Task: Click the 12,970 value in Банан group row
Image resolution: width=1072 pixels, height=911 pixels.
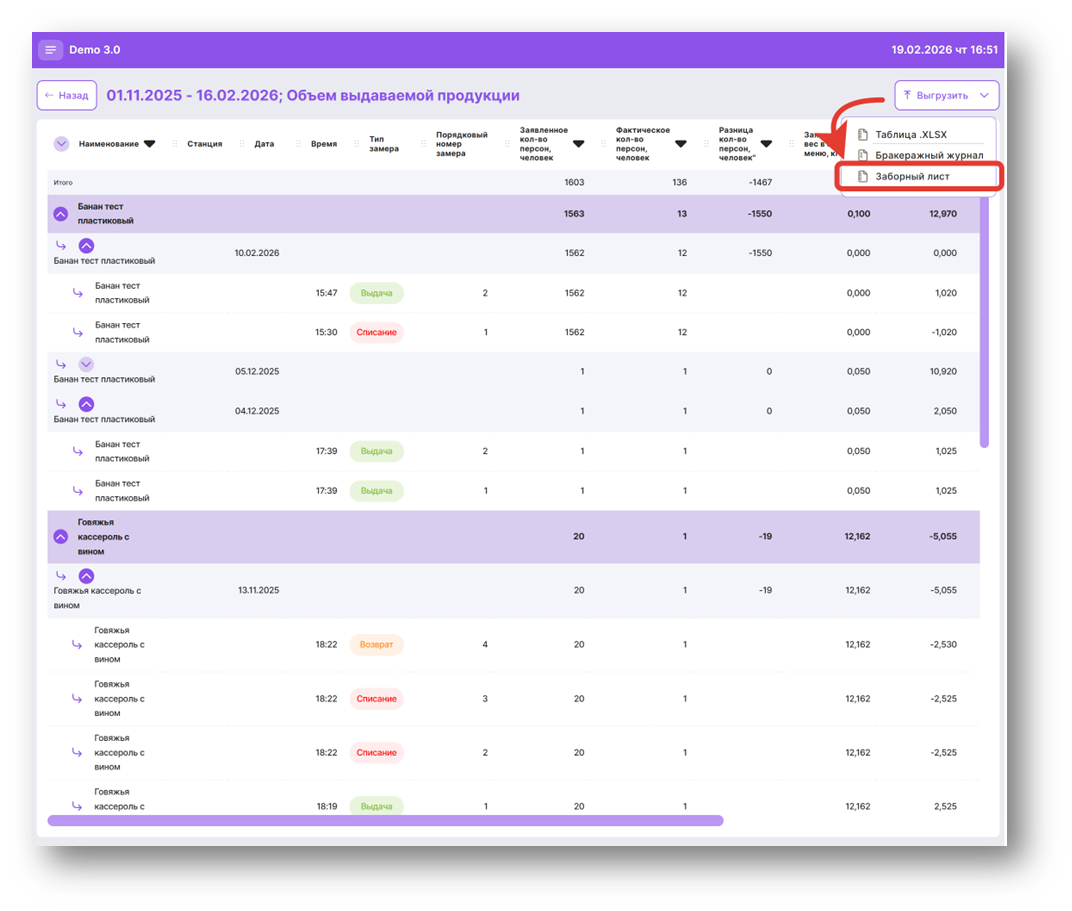Action: coord(943,214)
